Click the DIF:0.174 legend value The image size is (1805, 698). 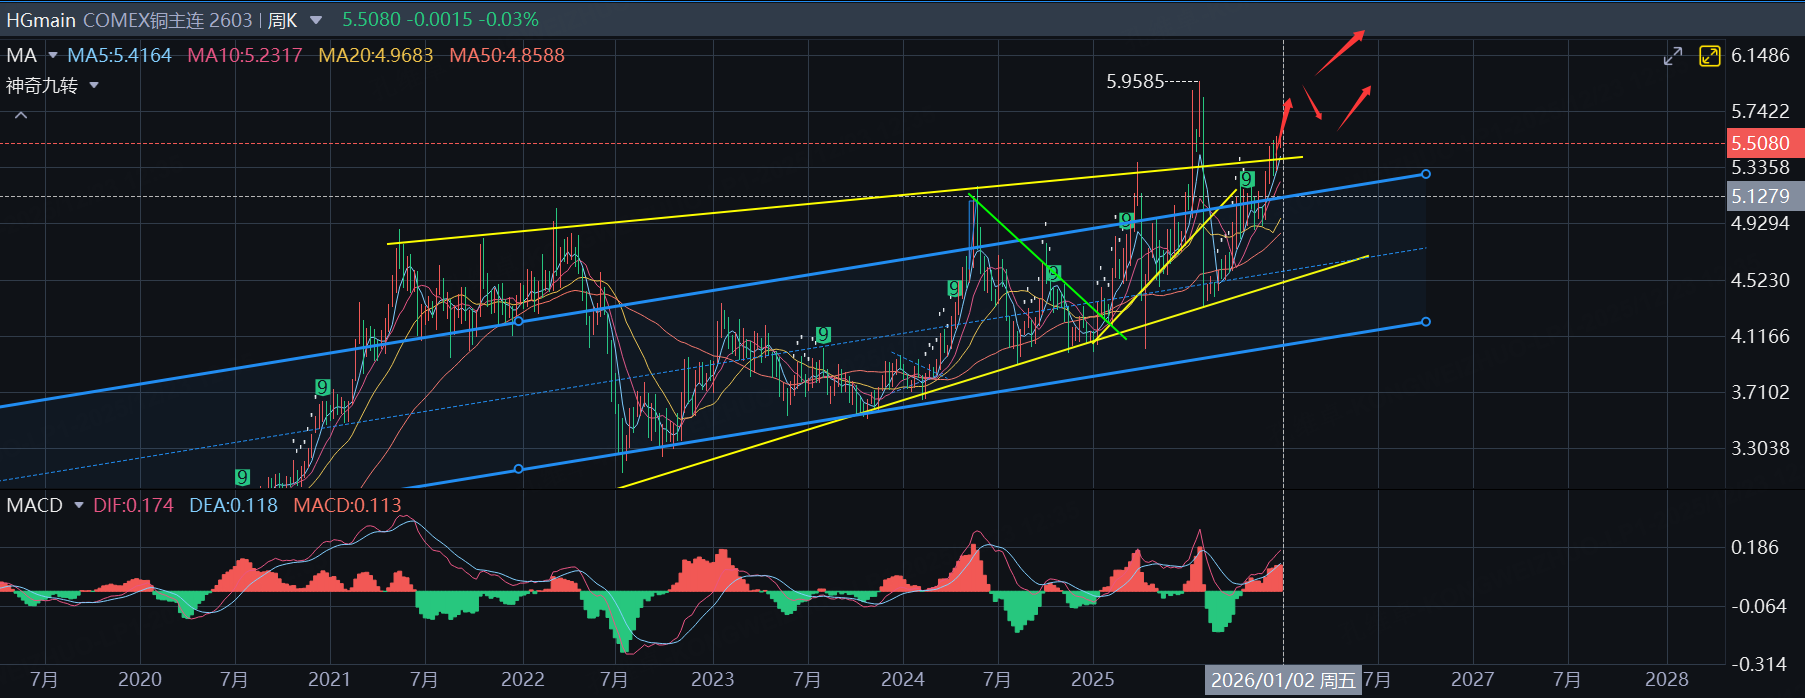pyautogui.click(x=133, y=505)
